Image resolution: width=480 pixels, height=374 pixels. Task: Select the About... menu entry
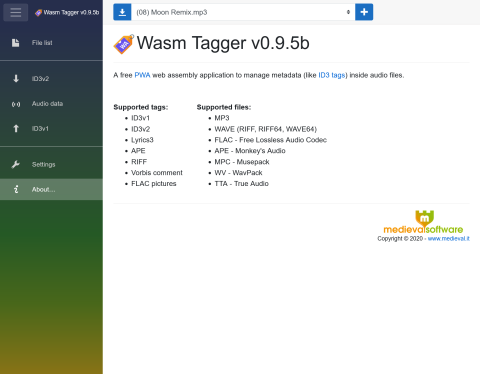(51, 189)
